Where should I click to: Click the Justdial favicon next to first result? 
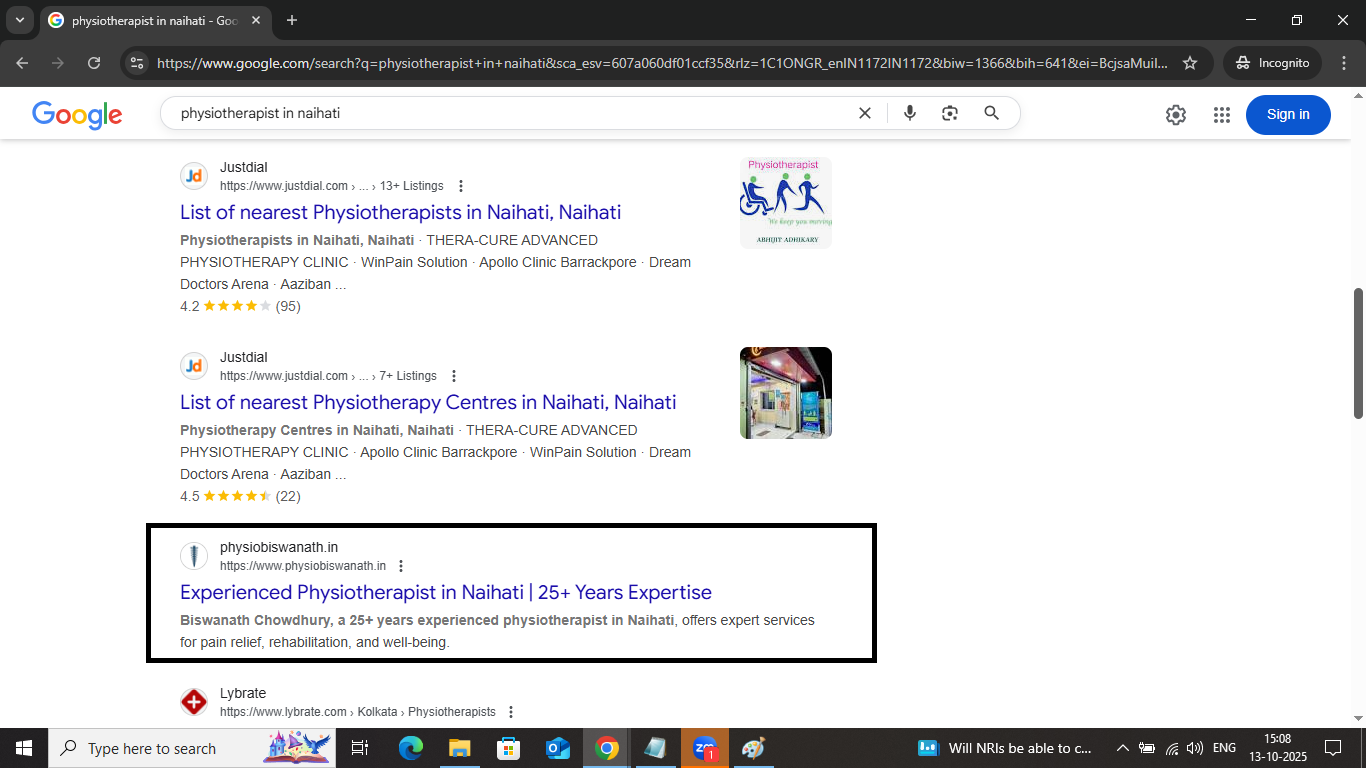[194, 175]
